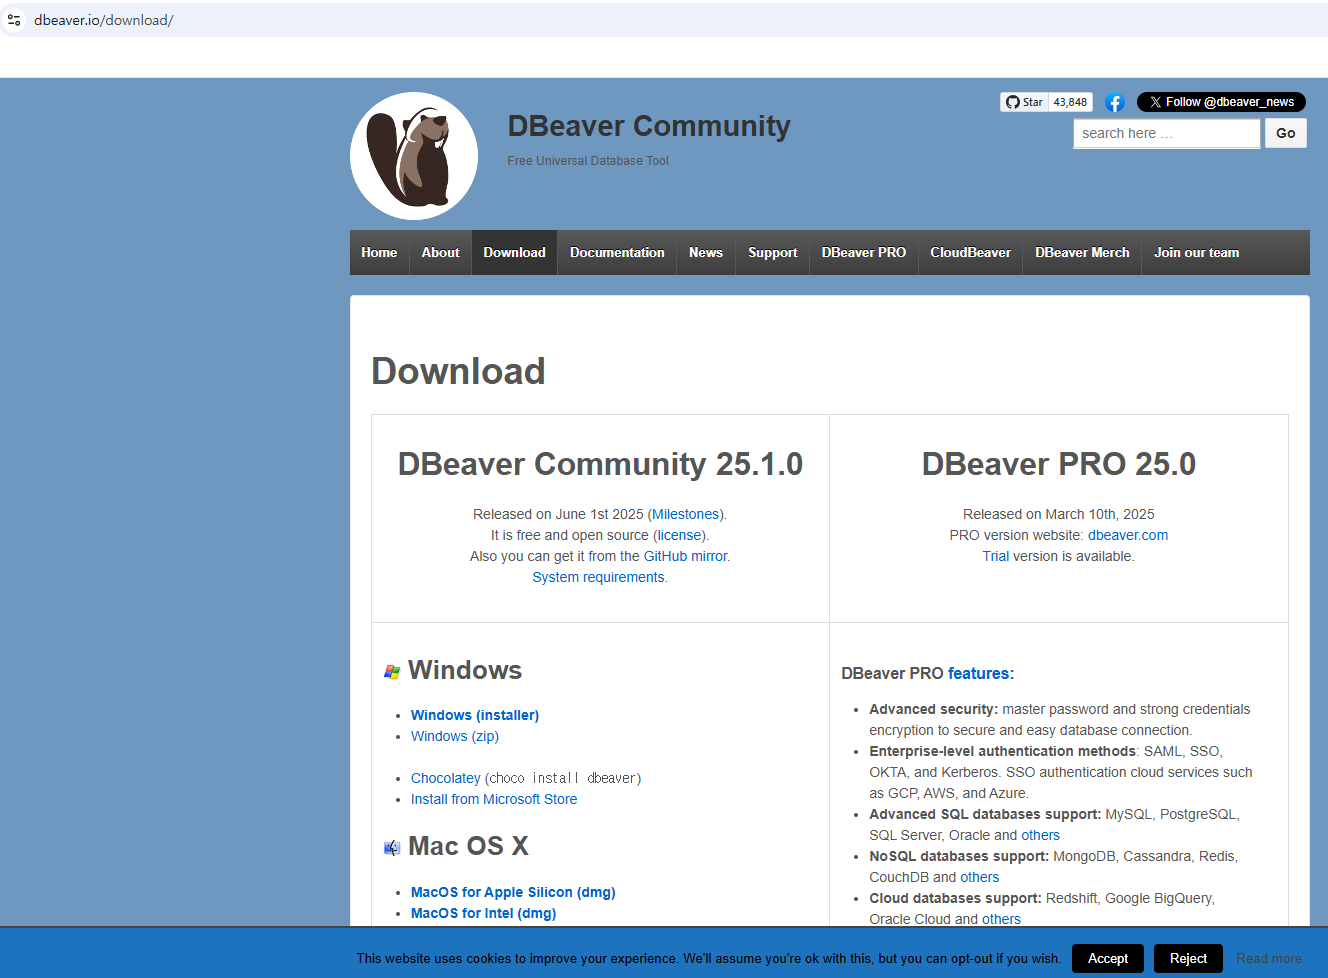Open 'others' link after CouchDB
Viewport: 1328px width, 978px height.
[x=980, y=877]
